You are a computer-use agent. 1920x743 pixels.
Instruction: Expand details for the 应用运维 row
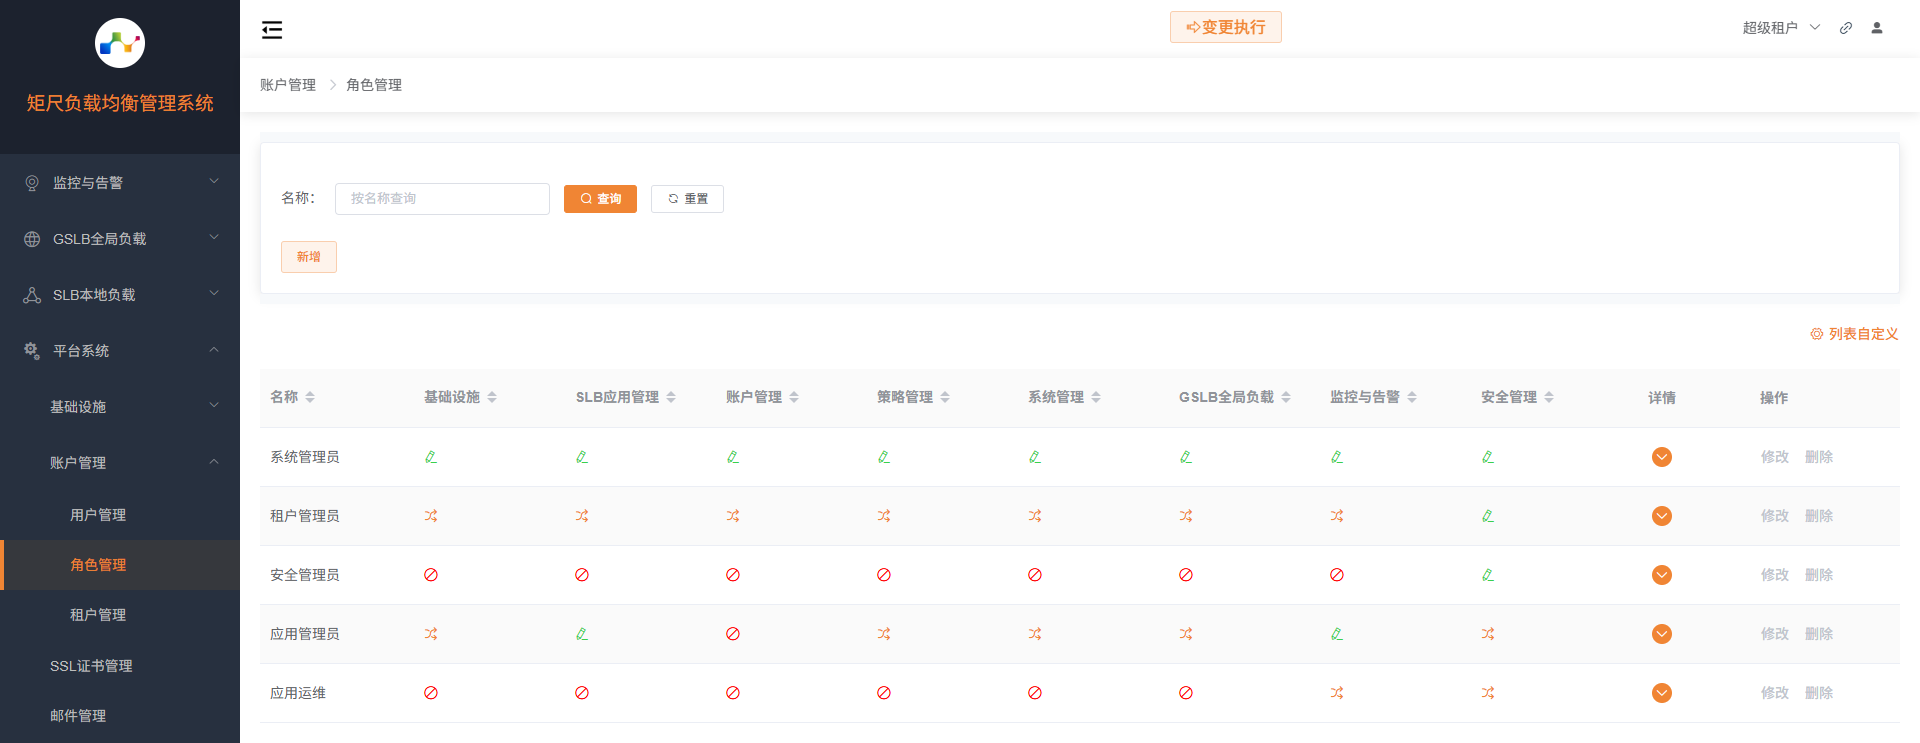(1662, 693)
